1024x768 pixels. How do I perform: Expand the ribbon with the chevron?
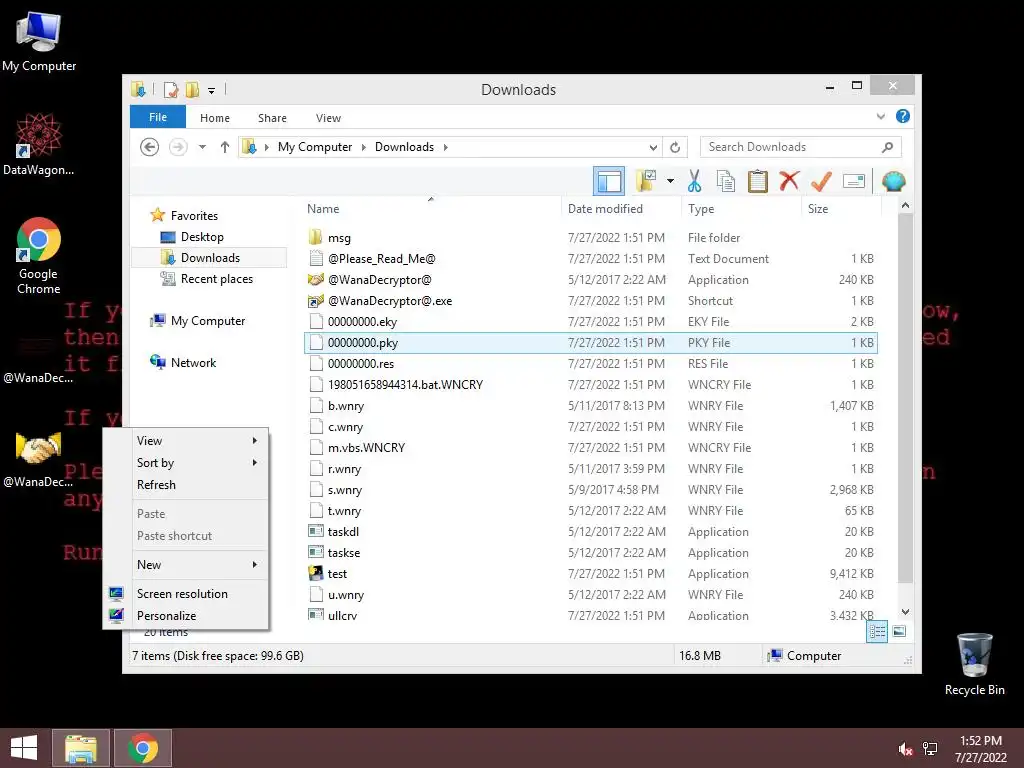tap(880, 117)
